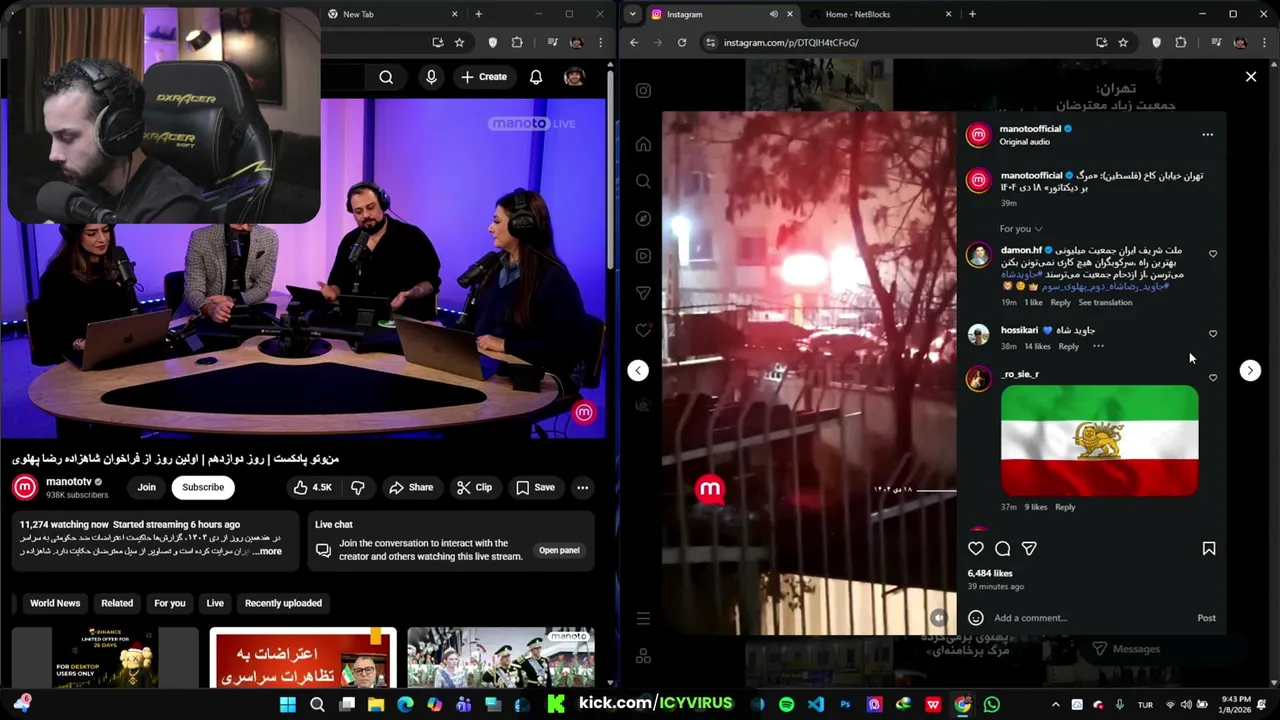
Task: Select the For you filter chip
Action: [x=170, y=603]
